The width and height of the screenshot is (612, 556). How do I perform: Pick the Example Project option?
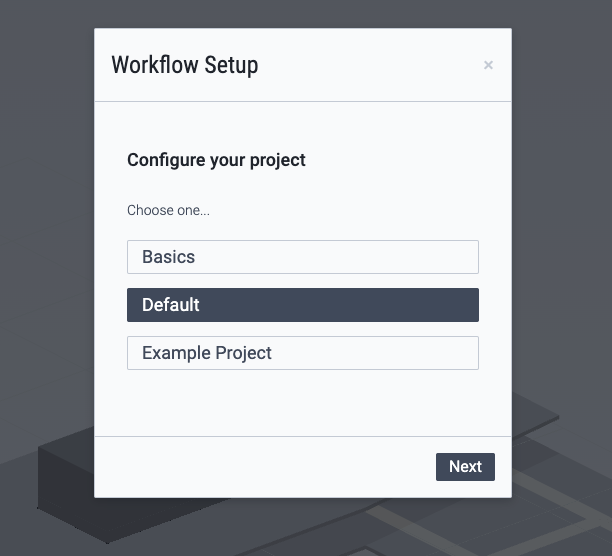(302, 353)
